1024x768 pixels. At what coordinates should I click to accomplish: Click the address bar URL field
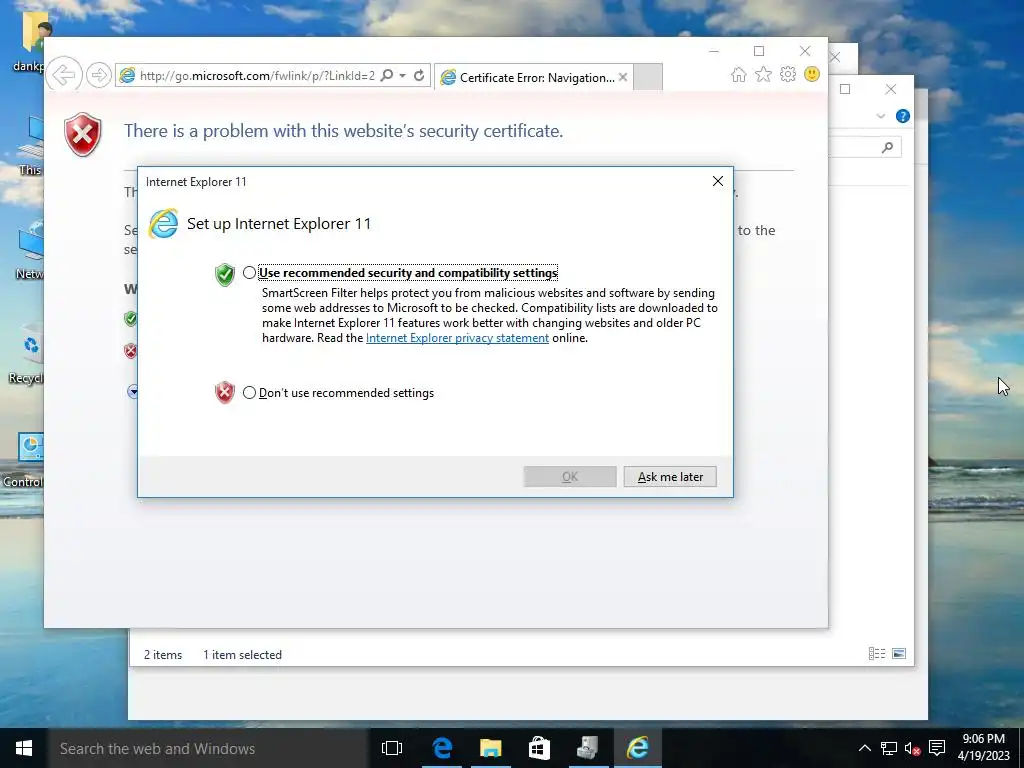pos(256,76)
